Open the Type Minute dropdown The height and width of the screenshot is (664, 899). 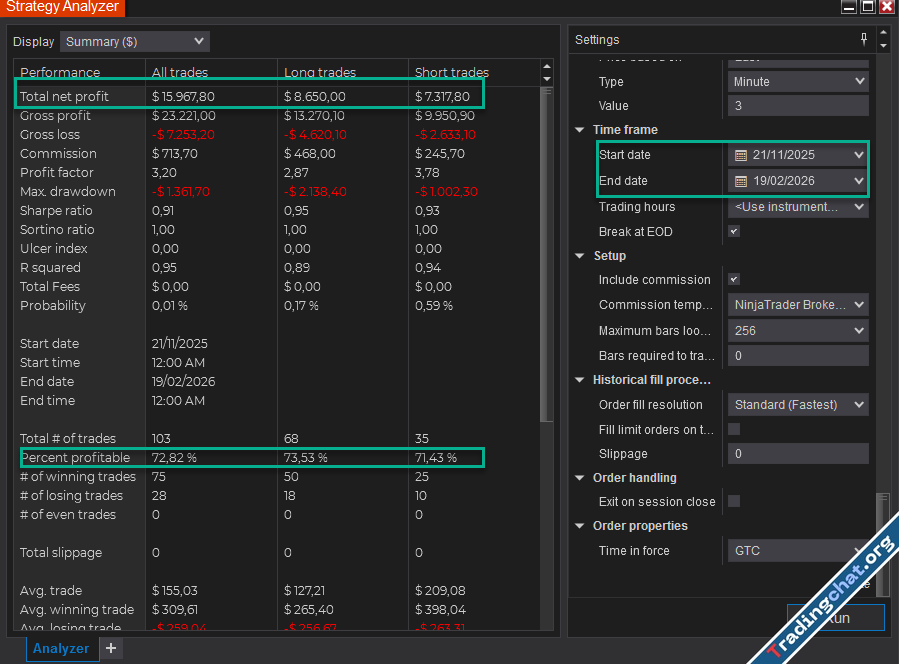coord(798,82)
